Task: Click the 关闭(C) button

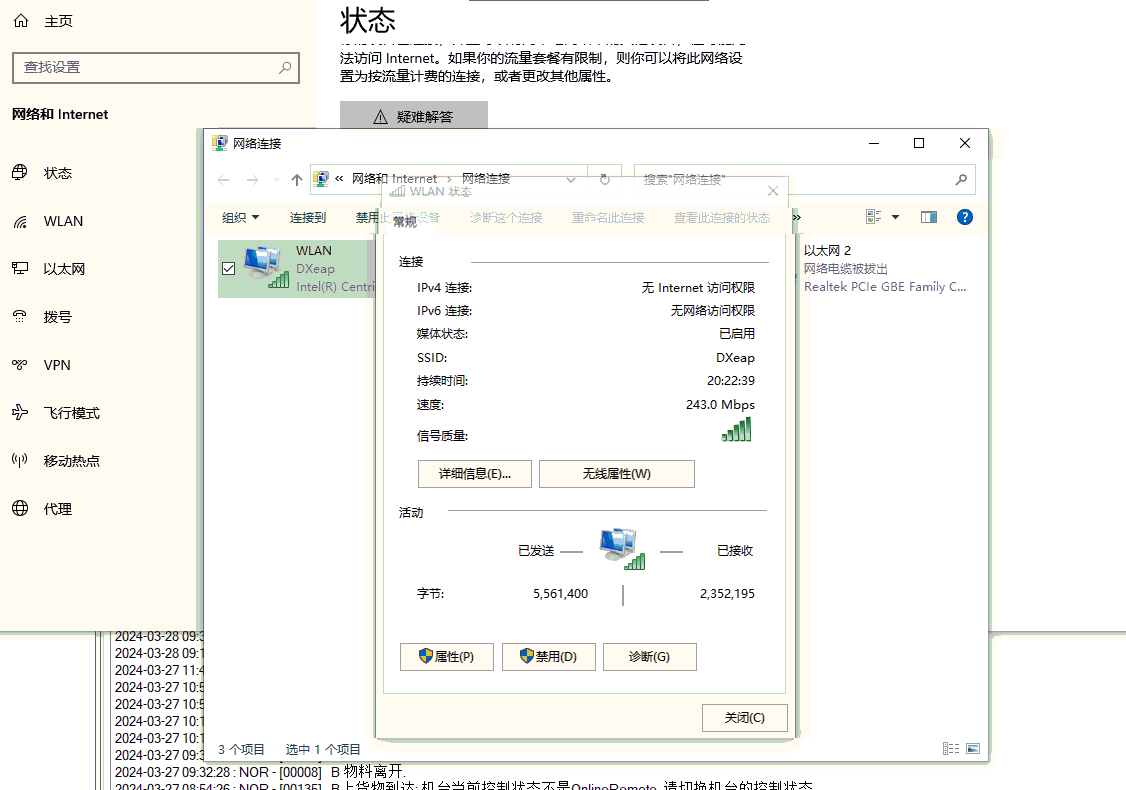Action: pyautogui.click(x=745, y=717)
